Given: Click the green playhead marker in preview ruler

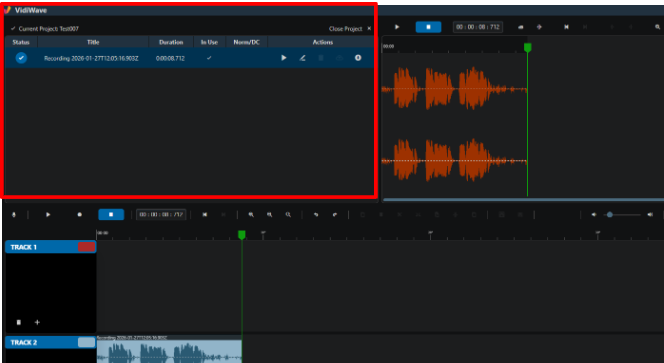Looking at the screenshot, I should [527, 47].
